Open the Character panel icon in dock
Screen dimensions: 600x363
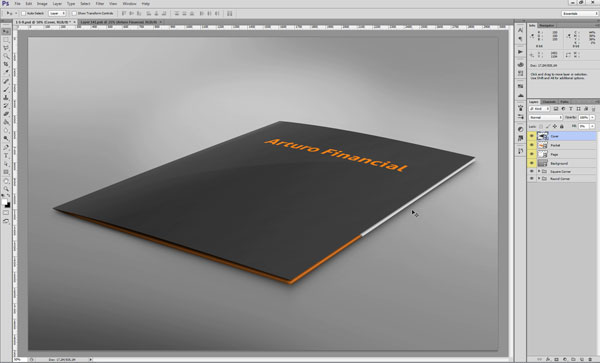coord(520,30)
